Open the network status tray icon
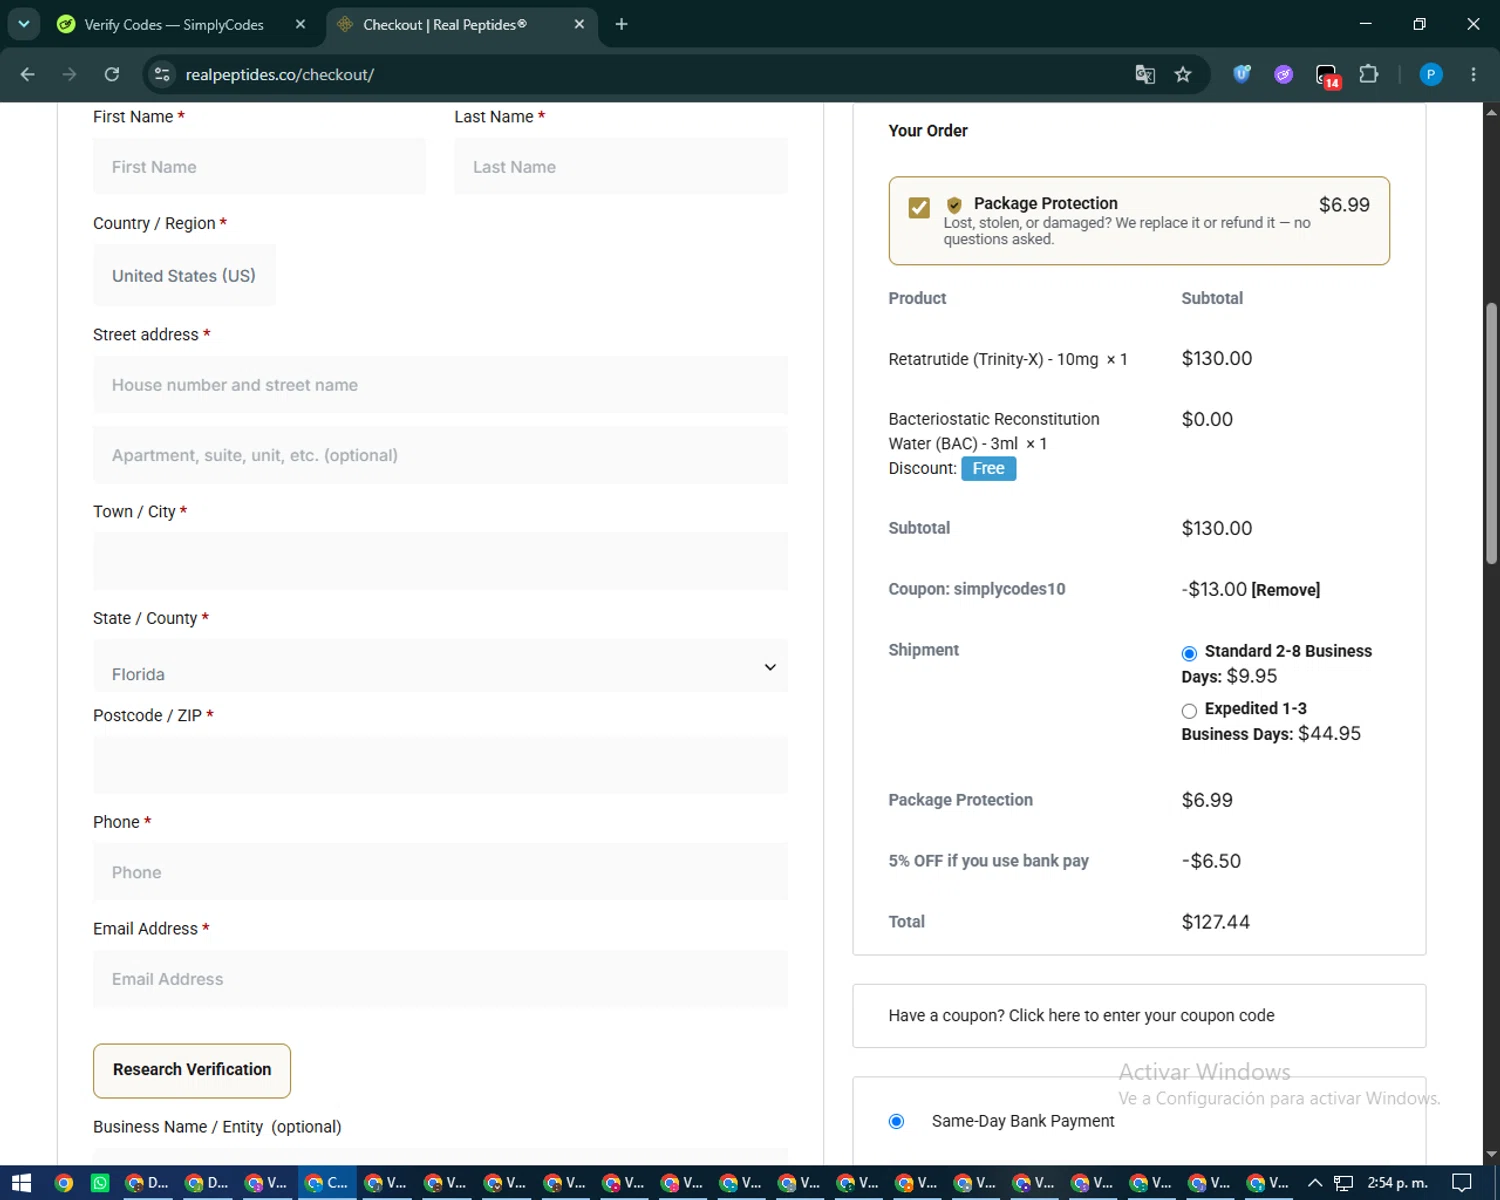 pos(1343,1183)
